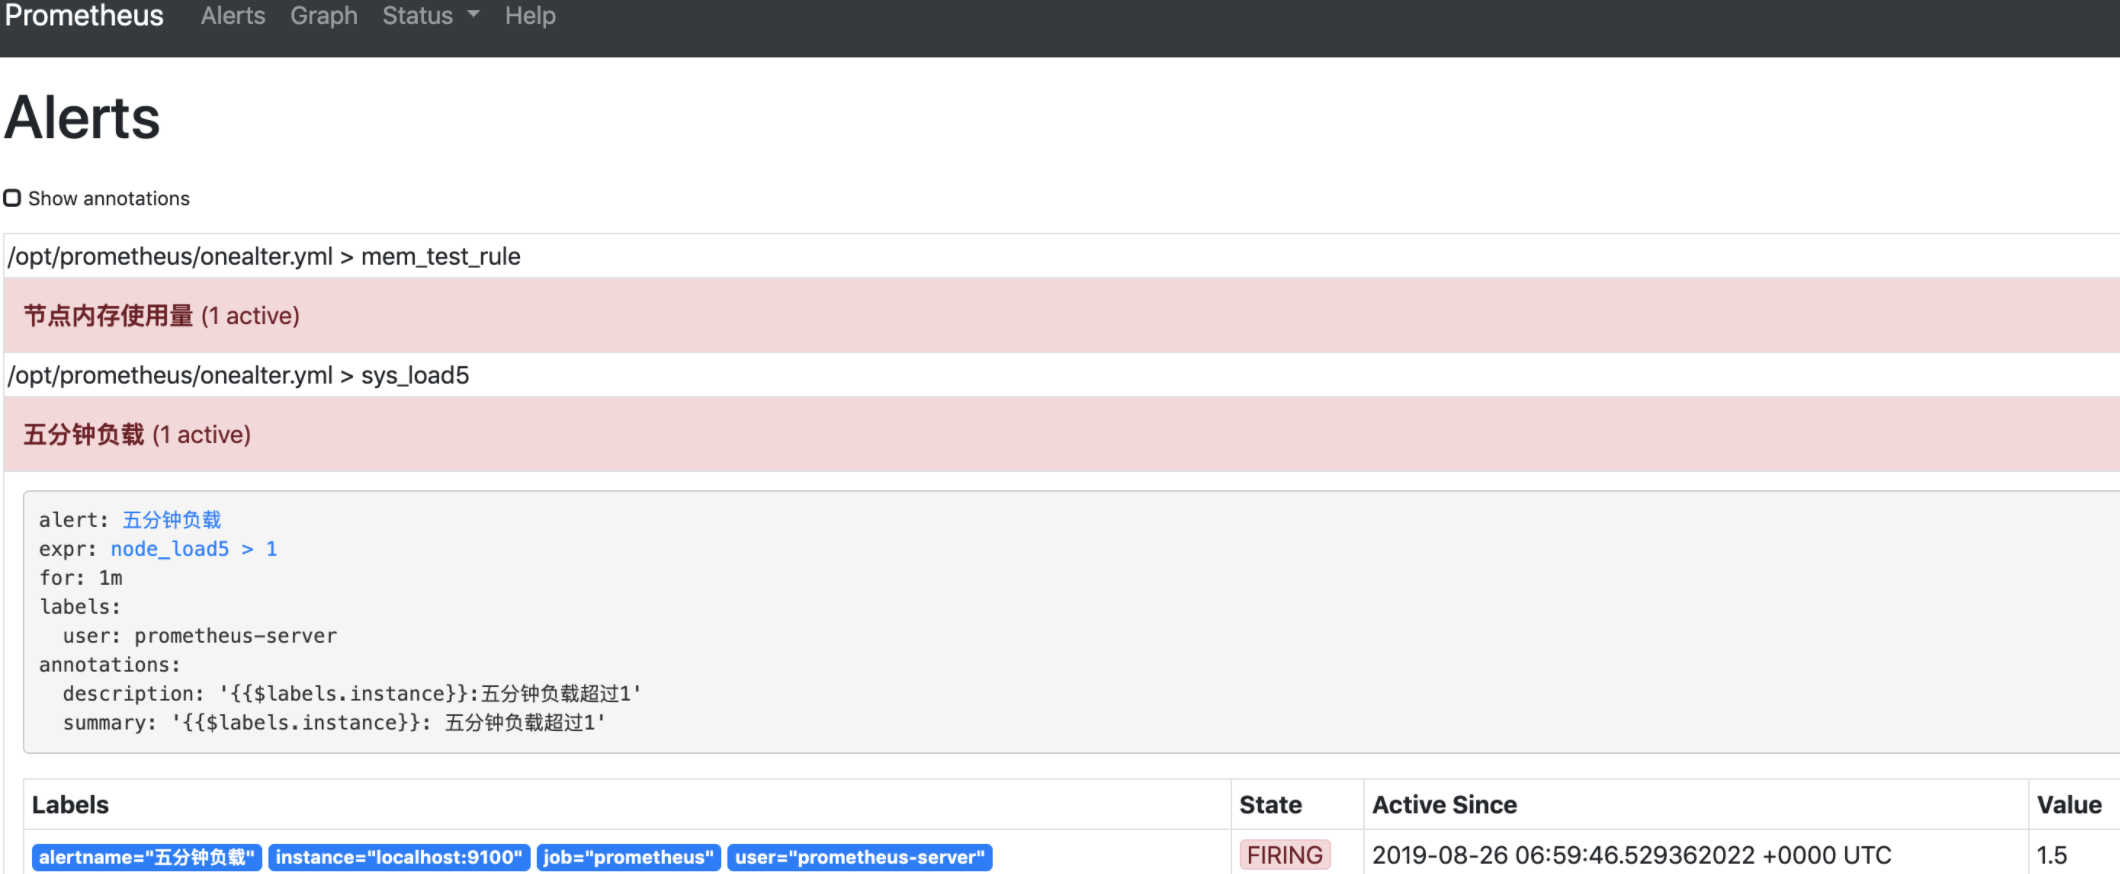Image resolution: width=2120 pixels, height=874 pixels.
Task: Select the 'for: 1m' rule line
Action: [x=81, y=578]
